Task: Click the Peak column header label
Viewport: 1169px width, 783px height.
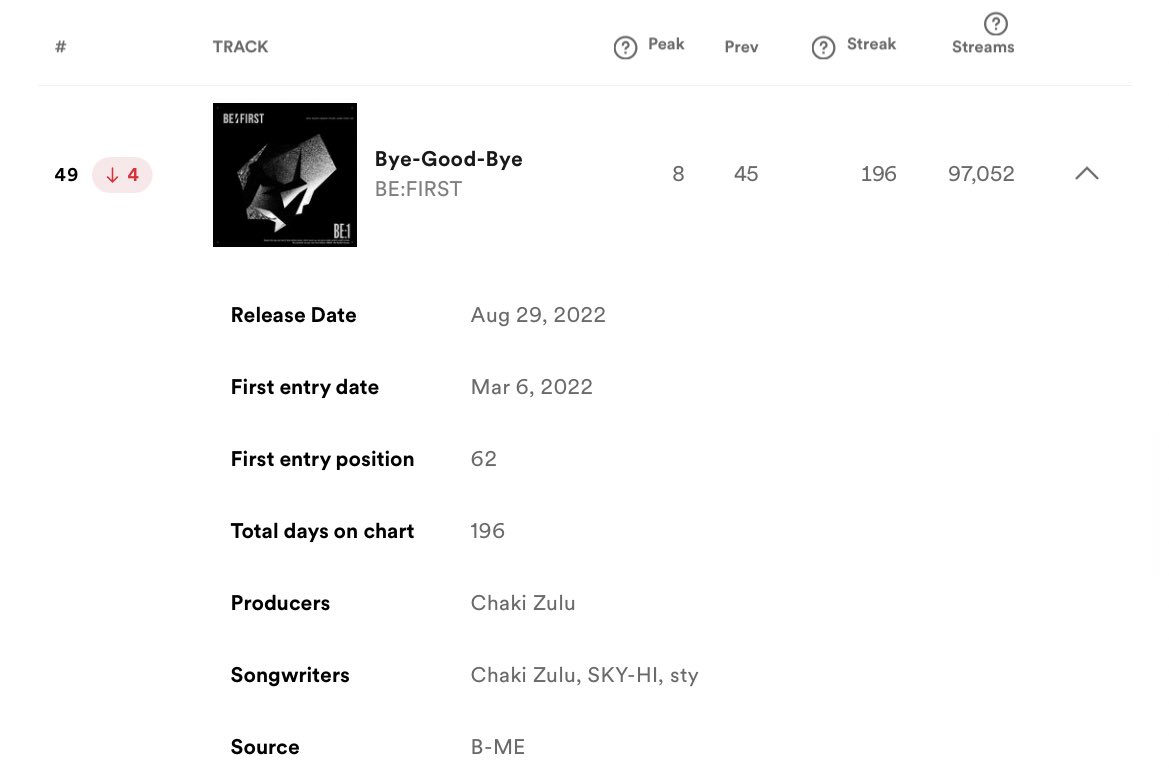Action: click(x=666, y=44)
